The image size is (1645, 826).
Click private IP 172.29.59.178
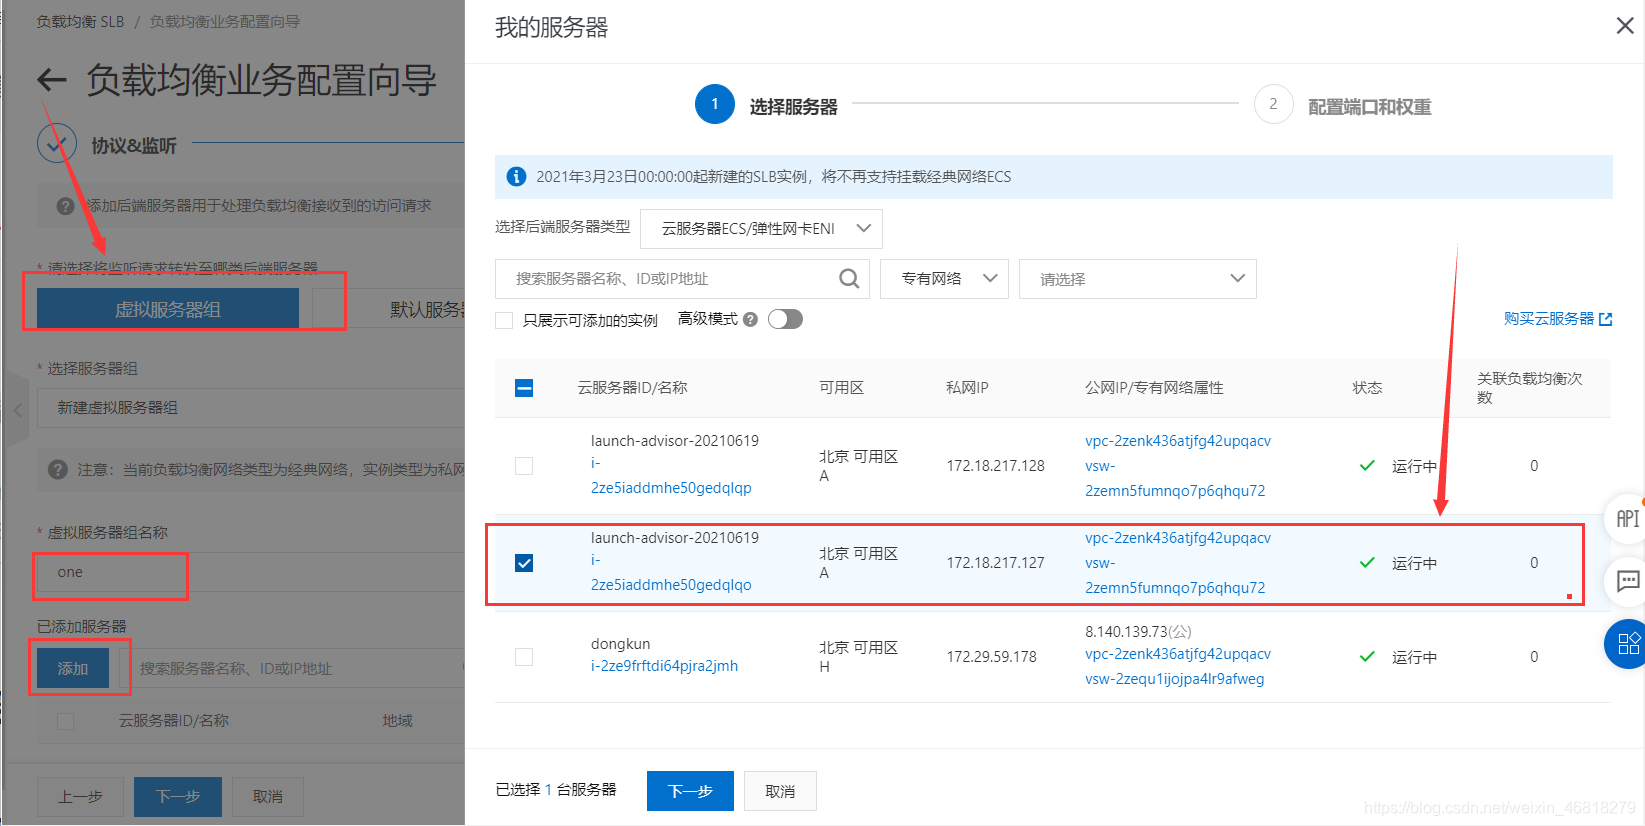[992, 657]
